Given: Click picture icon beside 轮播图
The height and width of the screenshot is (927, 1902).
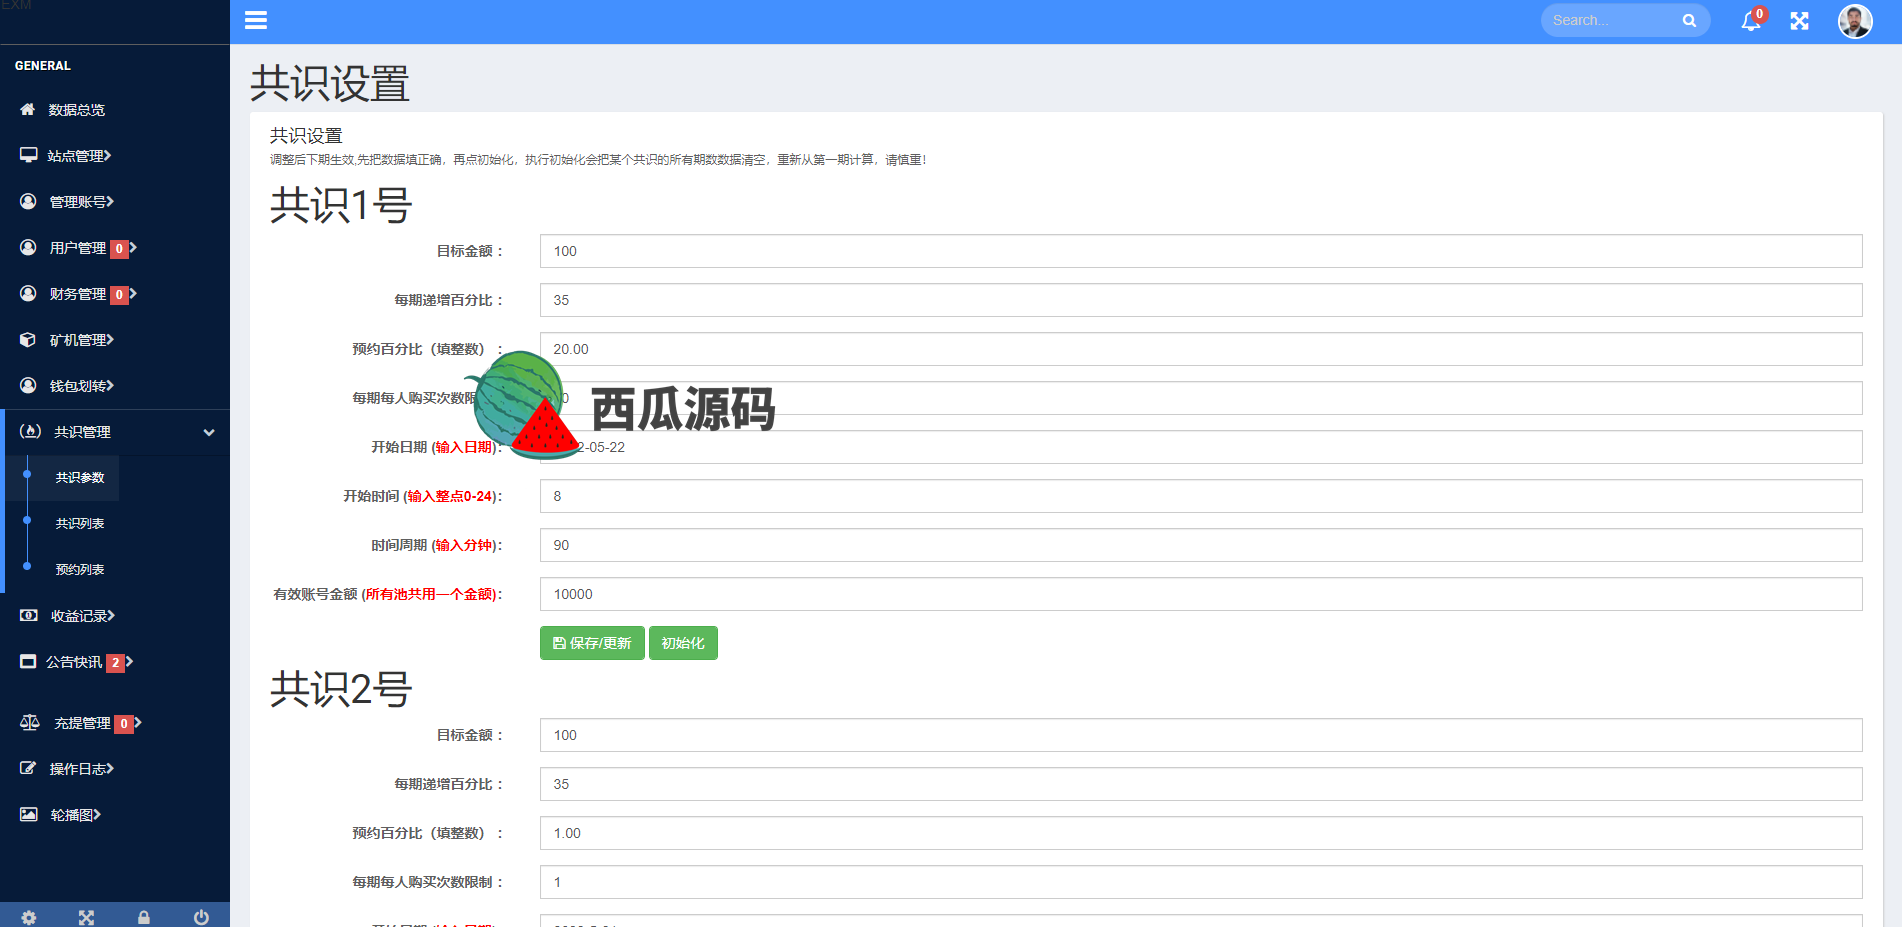Looking at the screenshot, I should 29,814.
